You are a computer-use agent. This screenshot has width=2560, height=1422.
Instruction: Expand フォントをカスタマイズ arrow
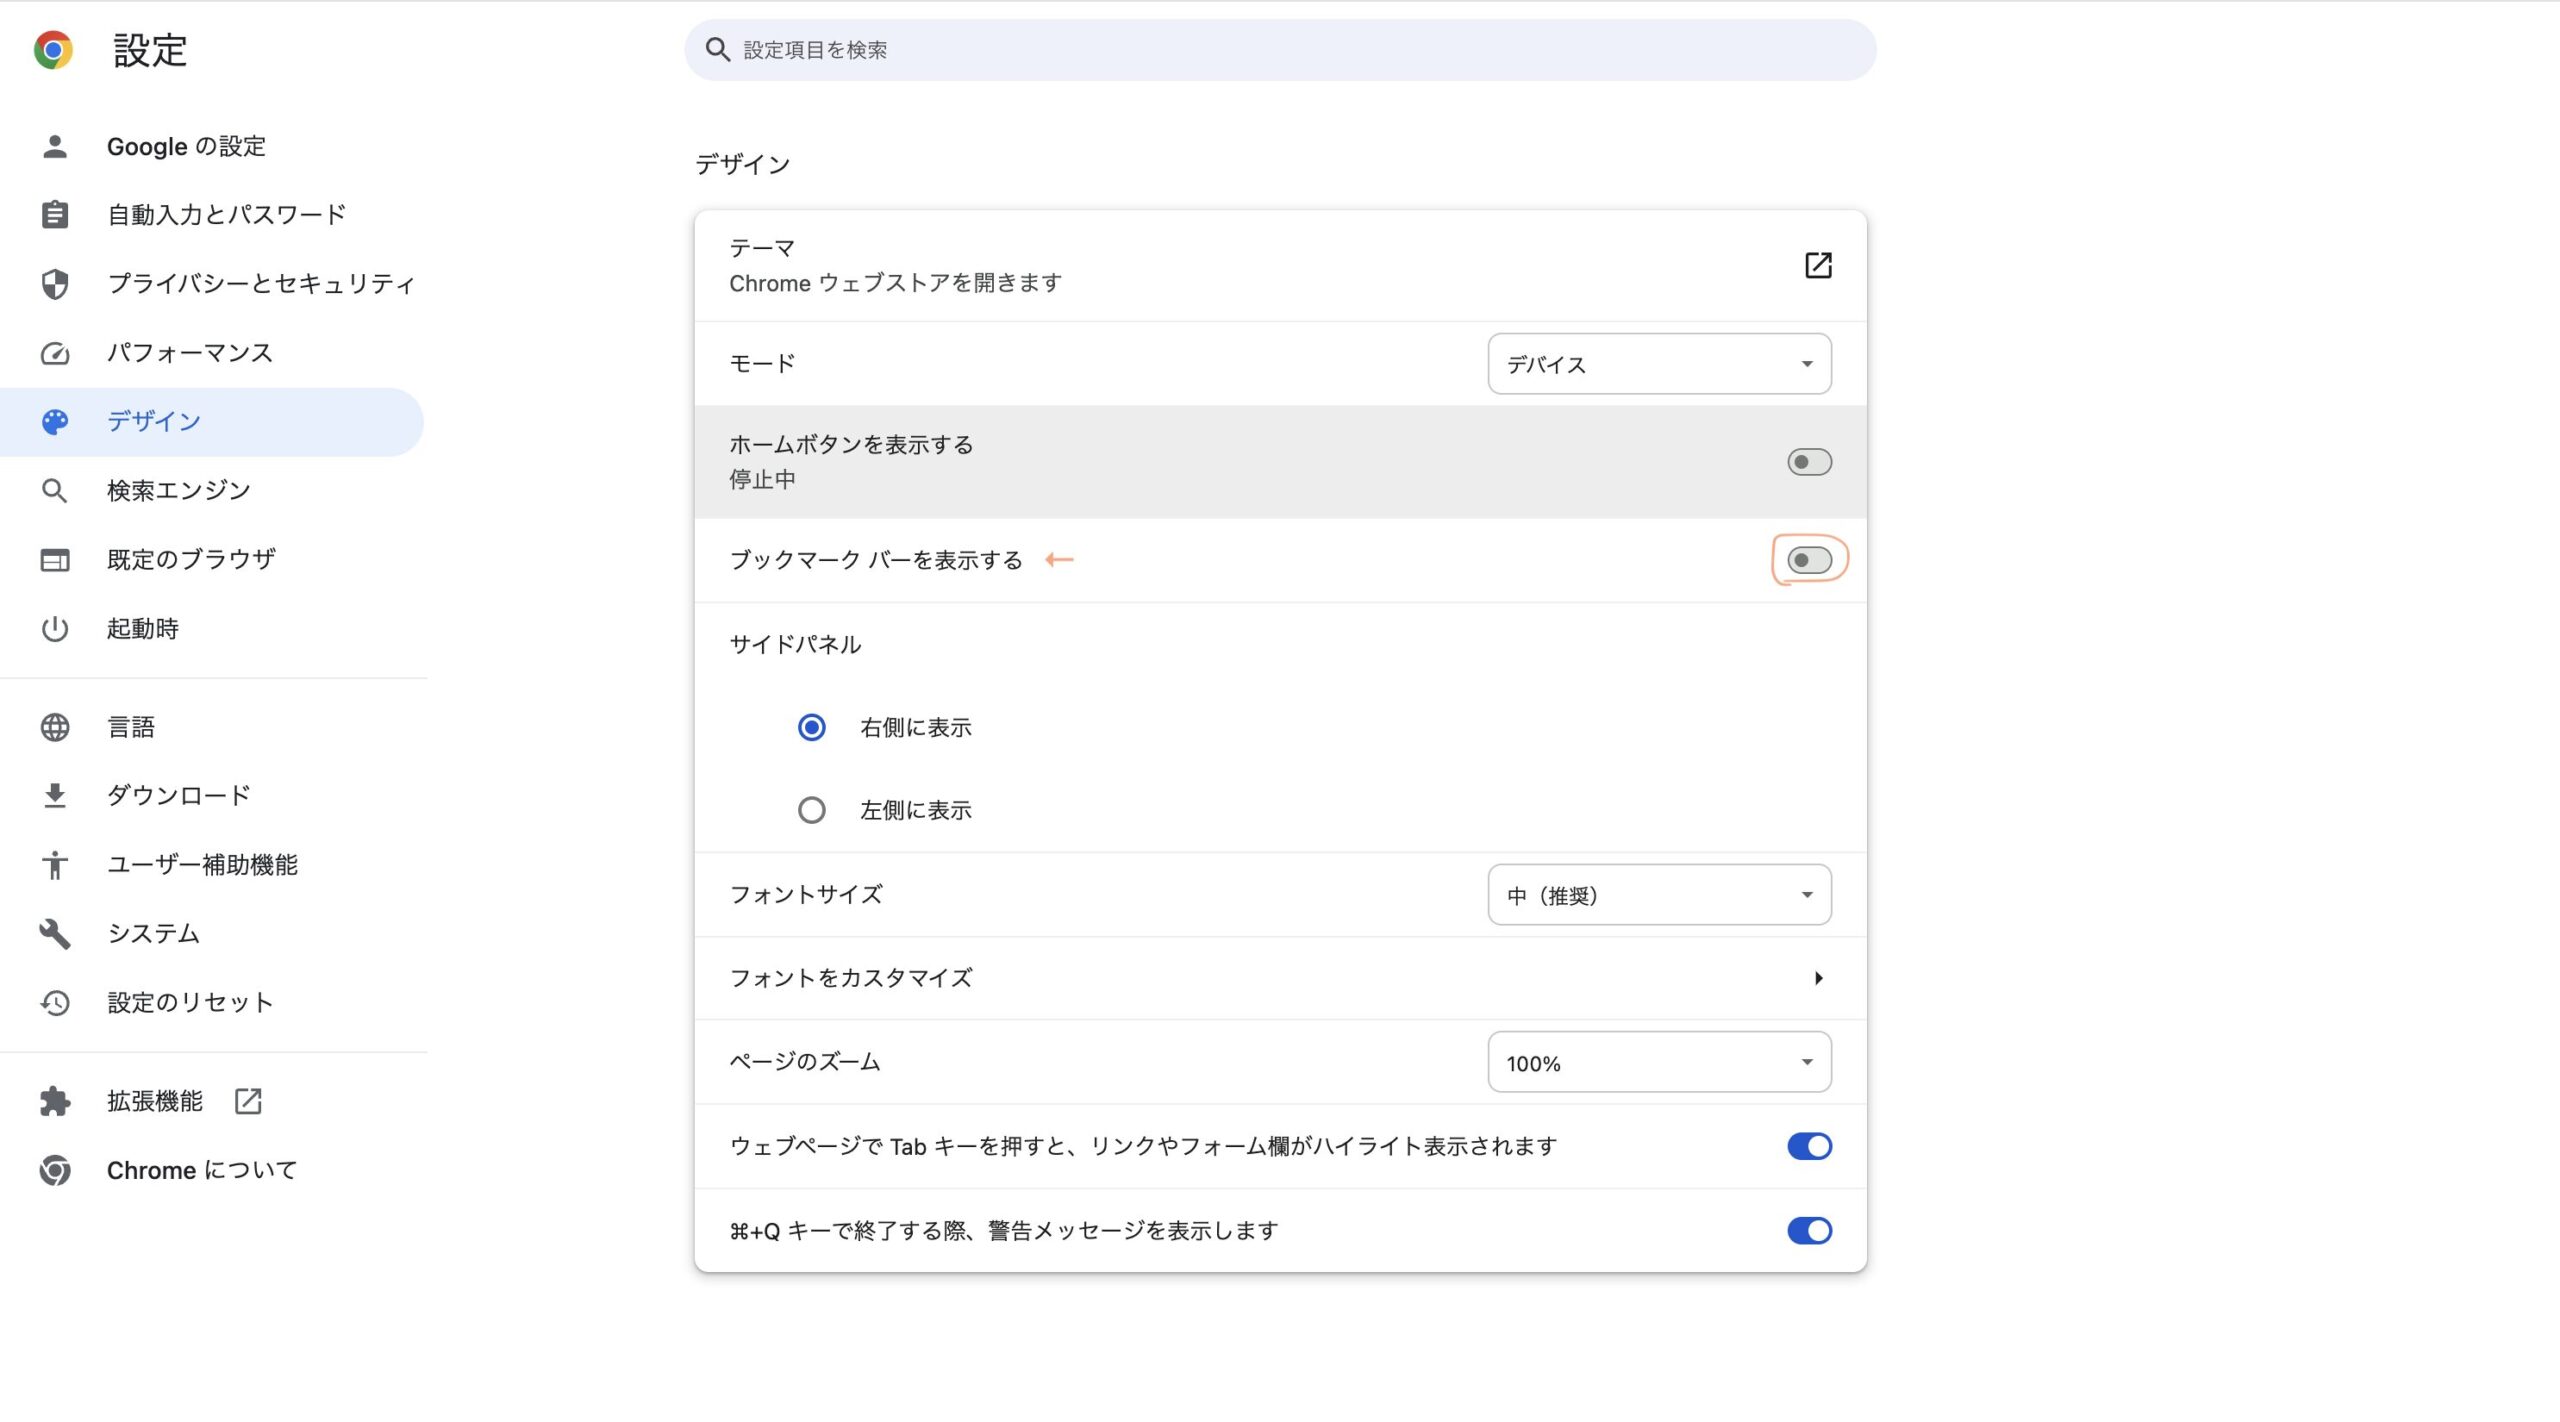1818,978
